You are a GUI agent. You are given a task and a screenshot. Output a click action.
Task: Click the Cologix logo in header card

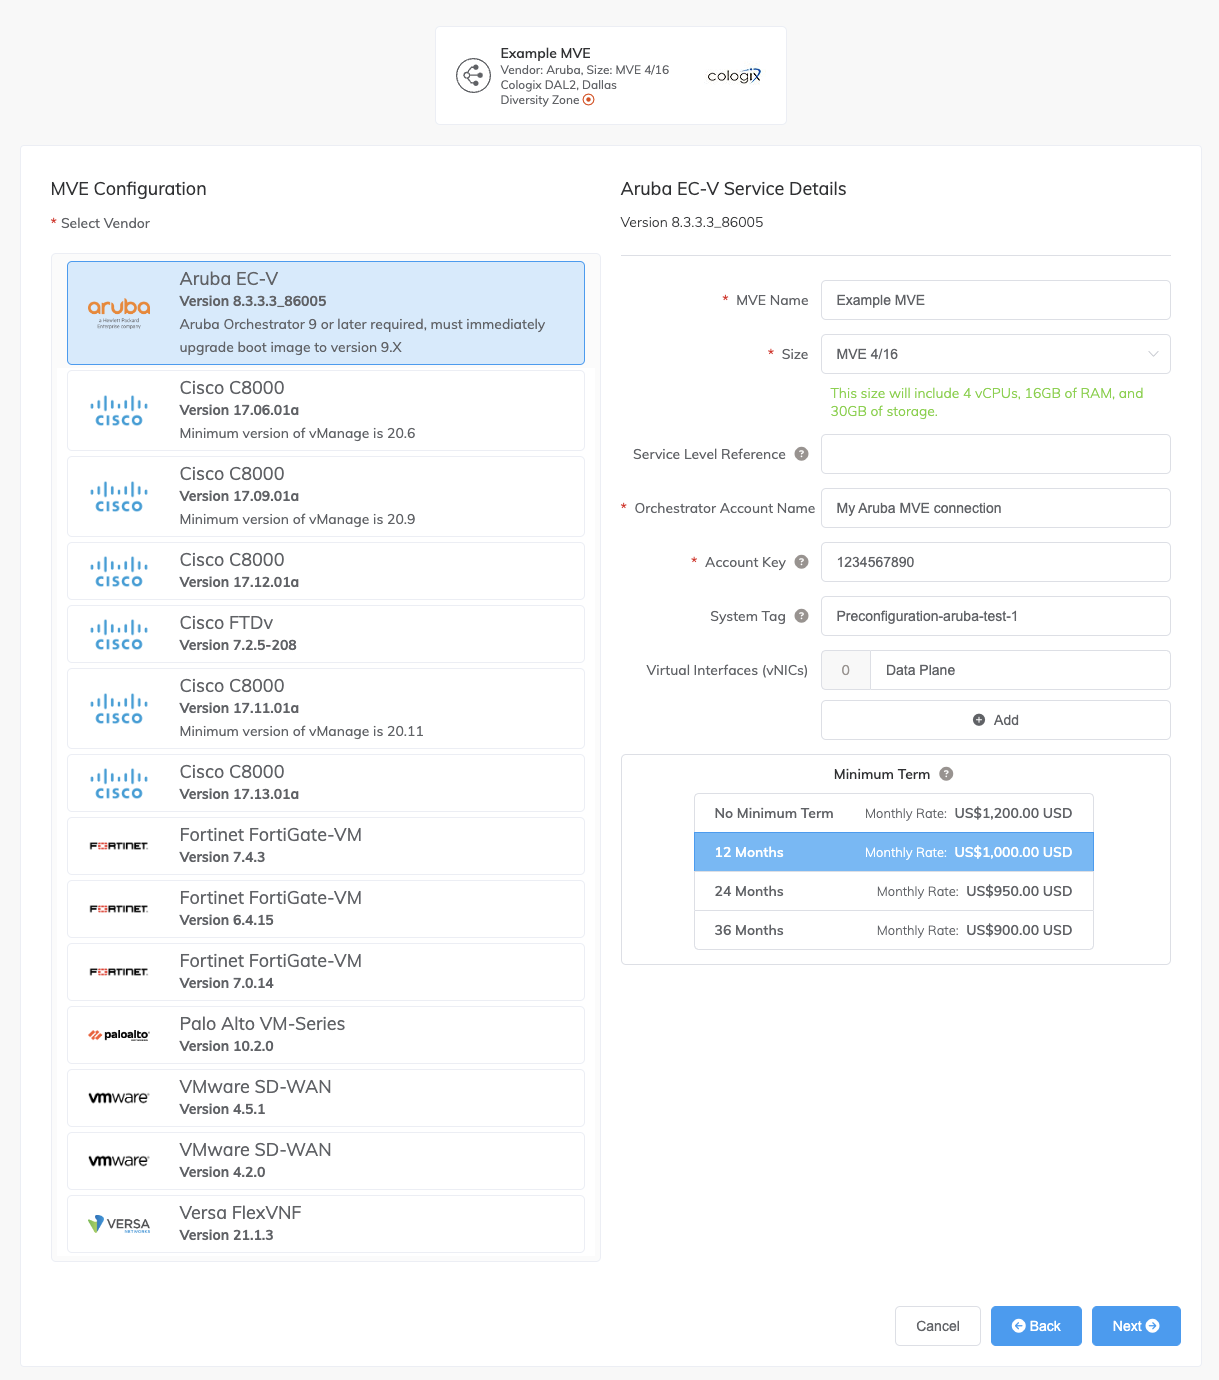pos(734,76)
